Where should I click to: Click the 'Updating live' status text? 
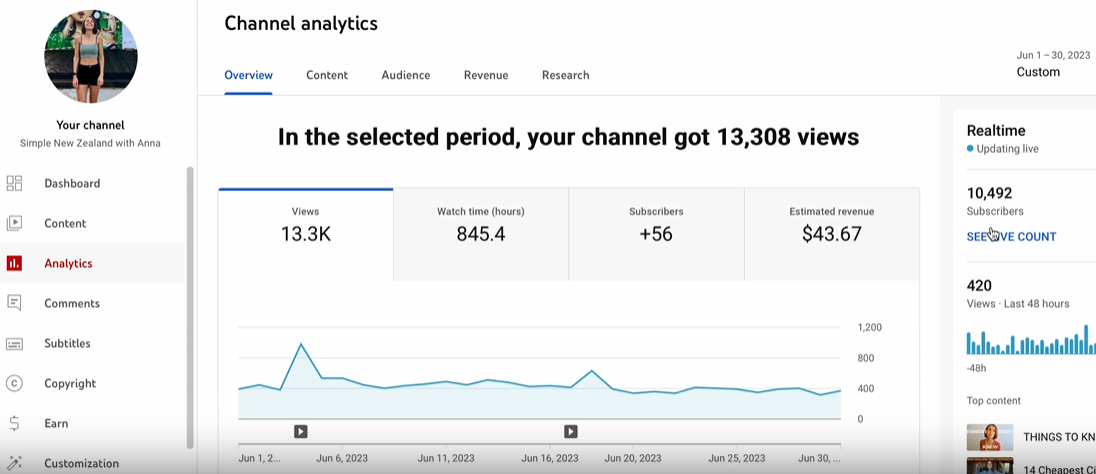pyautogui.click(x=1007, y=149)
